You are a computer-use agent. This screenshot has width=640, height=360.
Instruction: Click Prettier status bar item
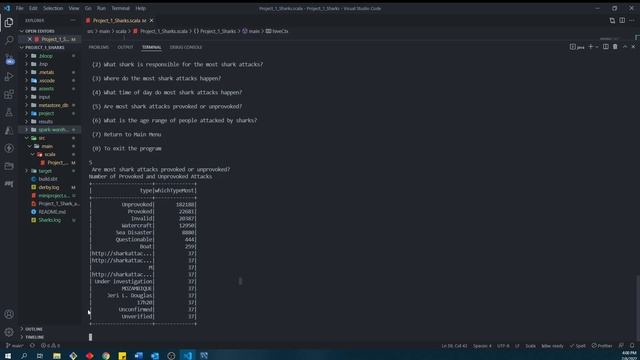[602, 346]
